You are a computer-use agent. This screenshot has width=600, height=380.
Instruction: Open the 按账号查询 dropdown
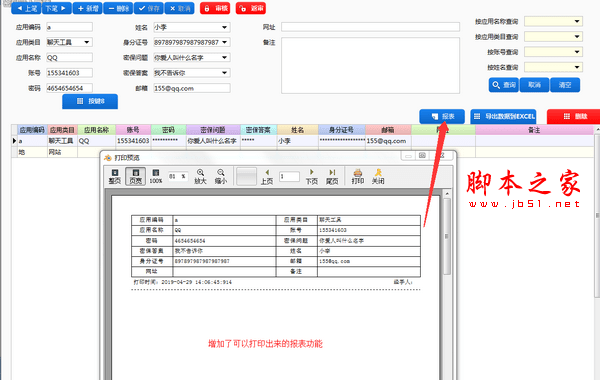click(x=577, y=52)
